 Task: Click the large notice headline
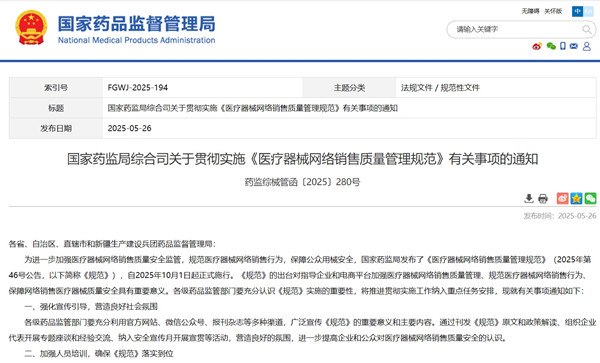303,159
